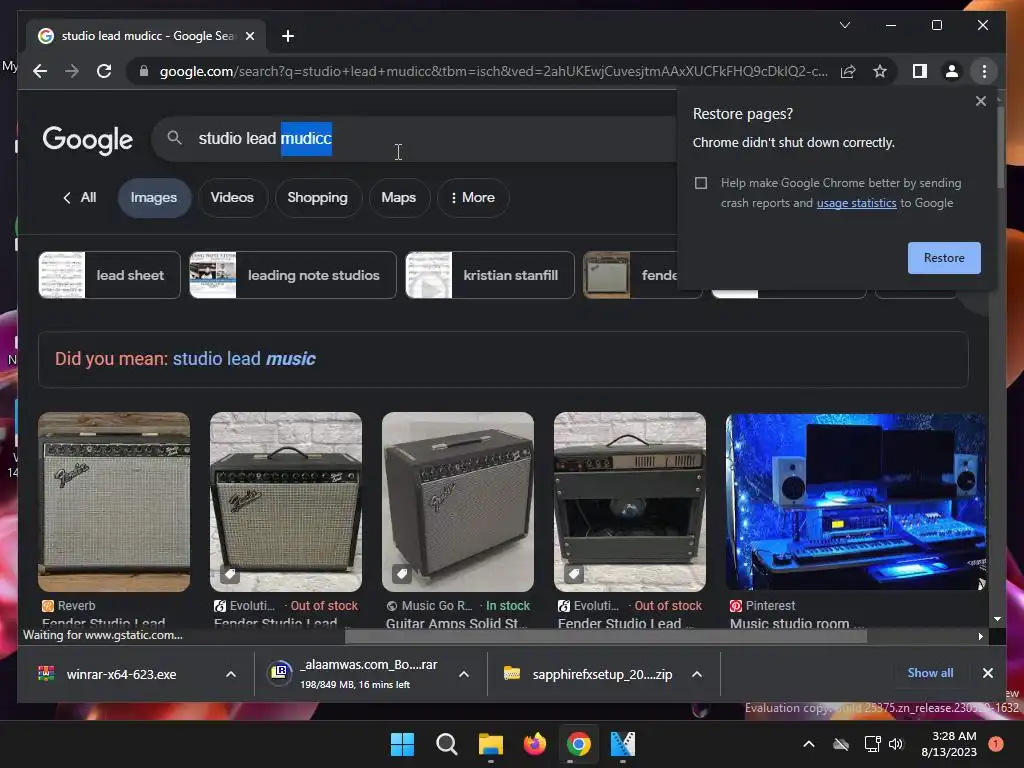
Task: Open the tab search dropdown
Action: coord(844,25)
